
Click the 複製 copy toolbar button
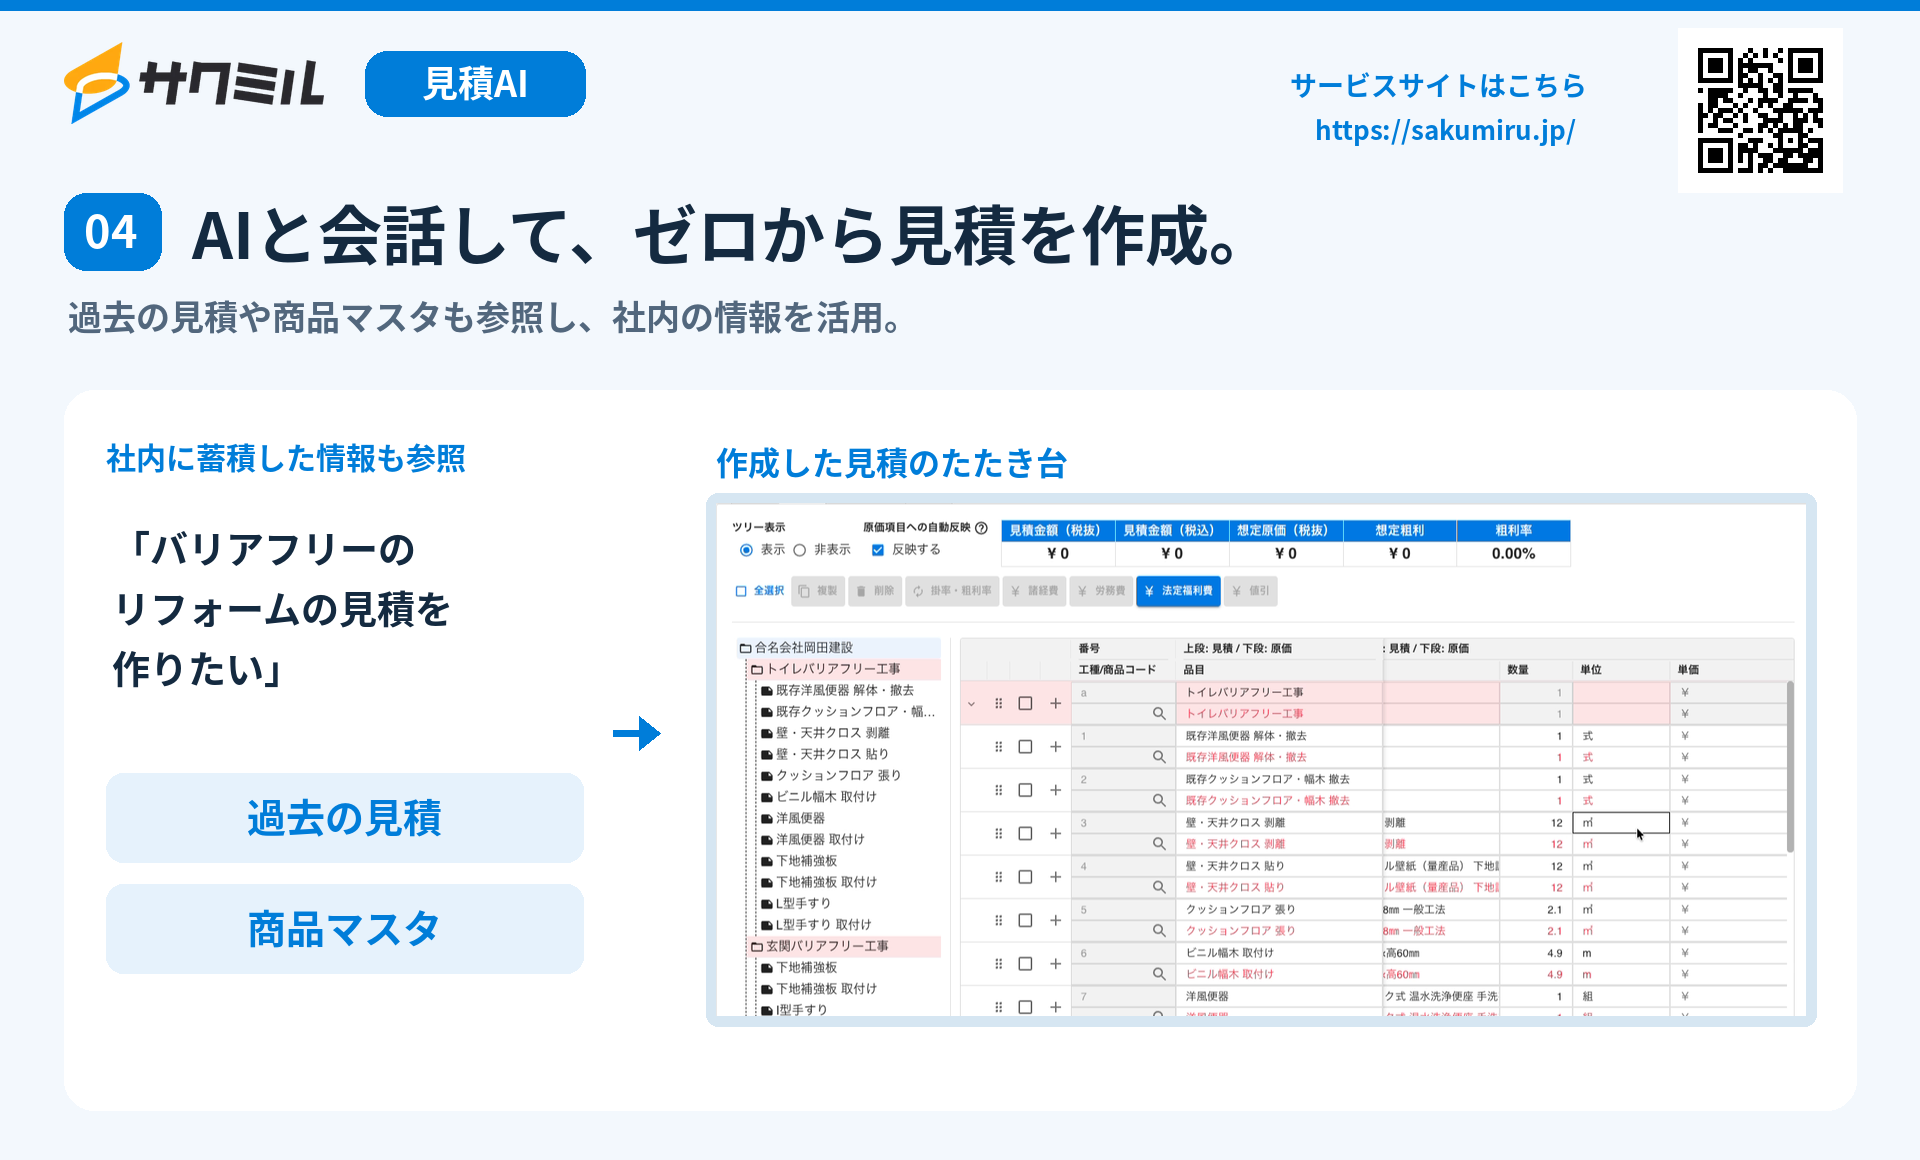818,591
